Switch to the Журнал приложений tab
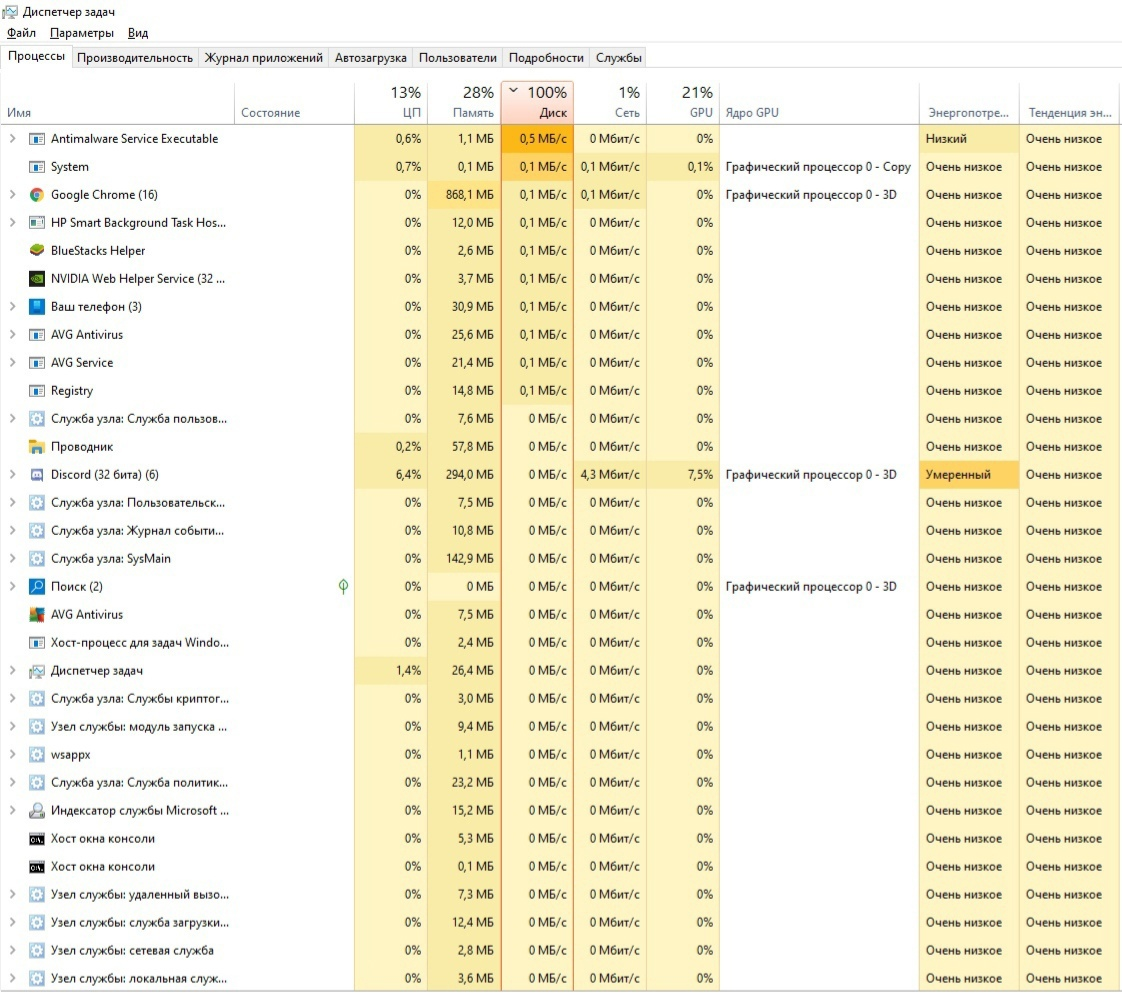 click(x=263, y=58)
